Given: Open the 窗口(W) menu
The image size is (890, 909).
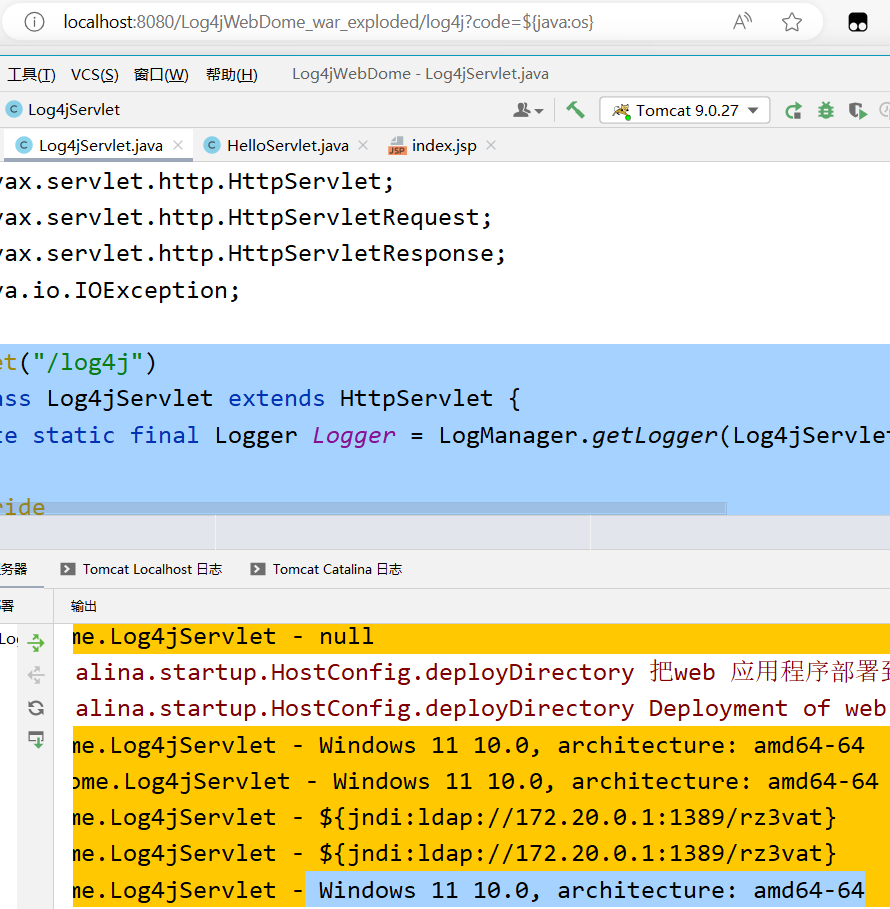Looking at the screenshot, I should point(161,75).
